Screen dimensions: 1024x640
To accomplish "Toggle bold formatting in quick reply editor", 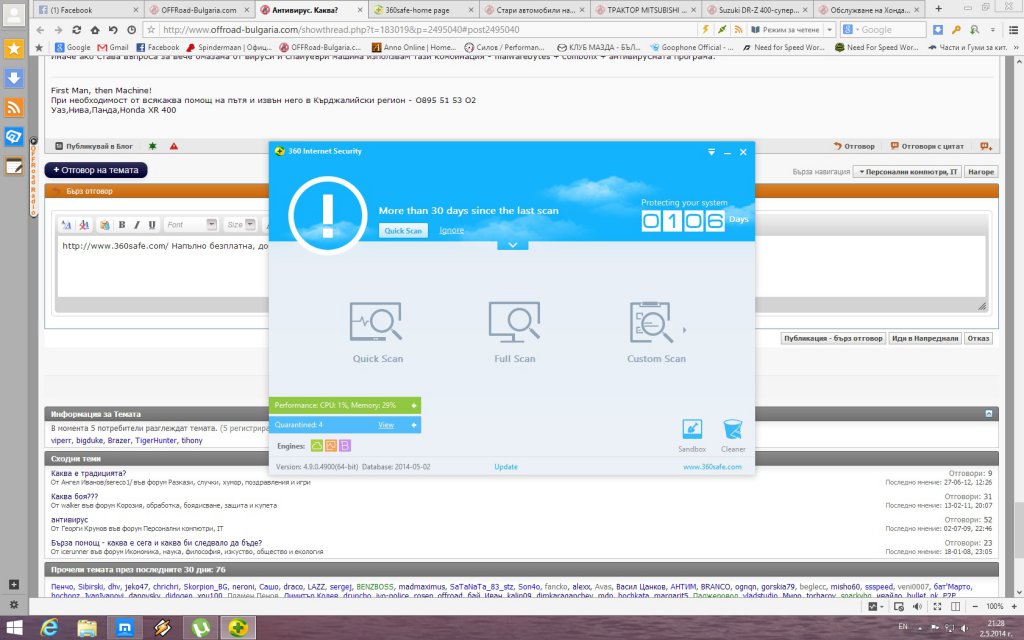I will pos(121,225).
